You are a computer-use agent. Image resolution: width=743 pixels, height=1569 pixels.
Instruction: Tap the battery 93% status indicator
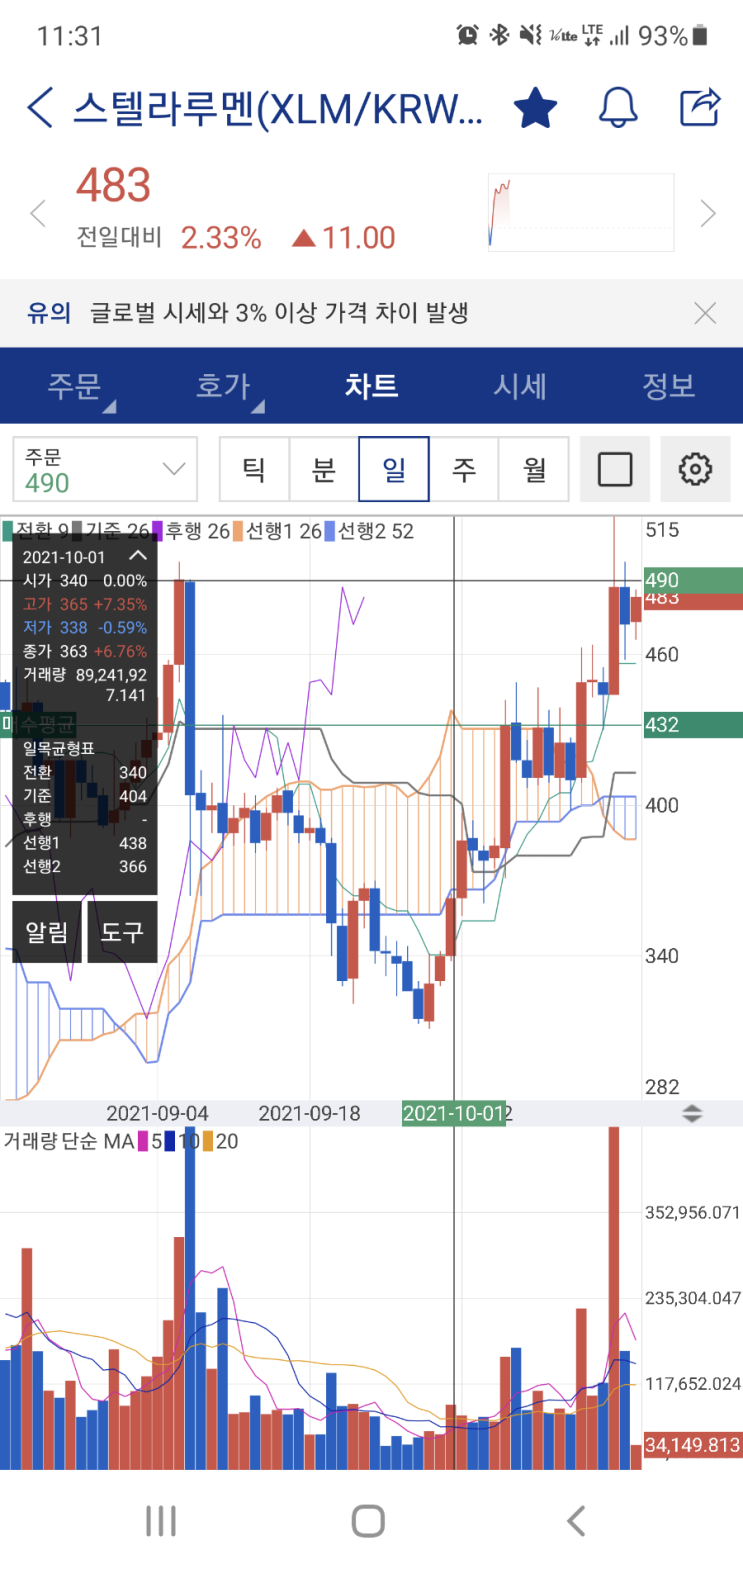pyautogui.click(x=674, y=36)
